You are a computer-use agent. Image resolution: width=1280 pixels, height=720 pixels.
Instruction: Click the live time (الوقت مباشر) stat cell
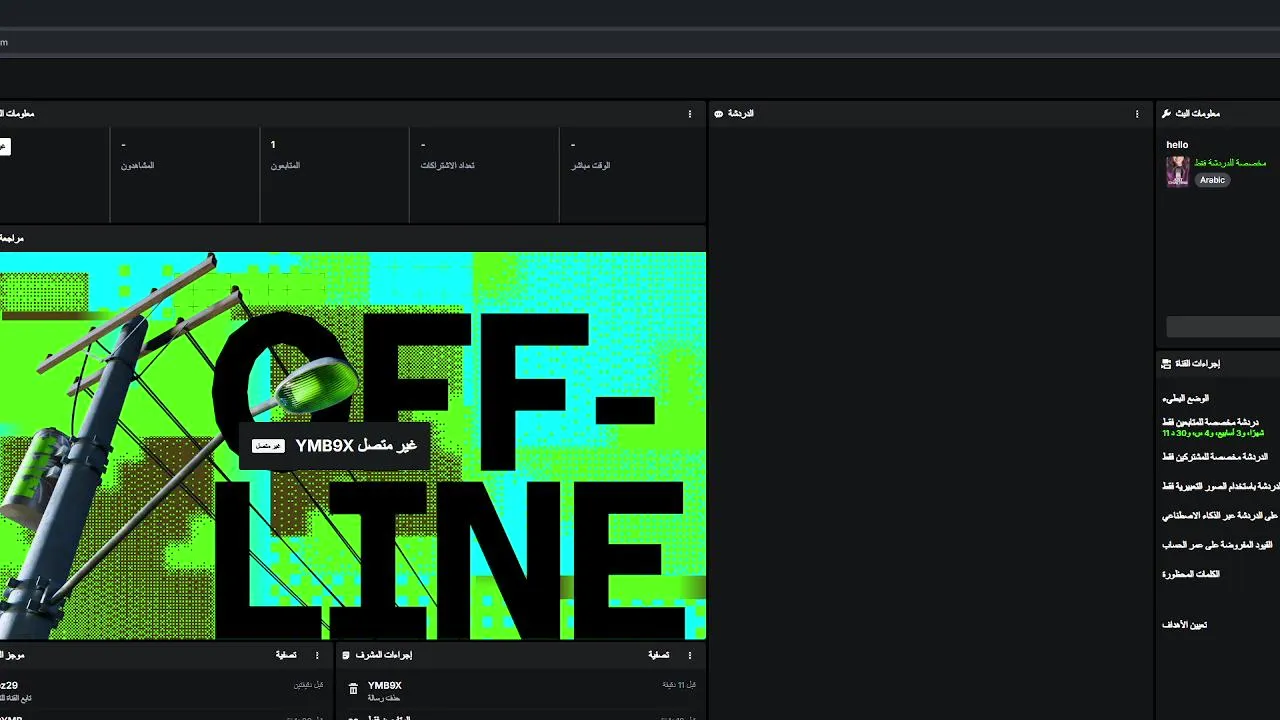(633, 174)
